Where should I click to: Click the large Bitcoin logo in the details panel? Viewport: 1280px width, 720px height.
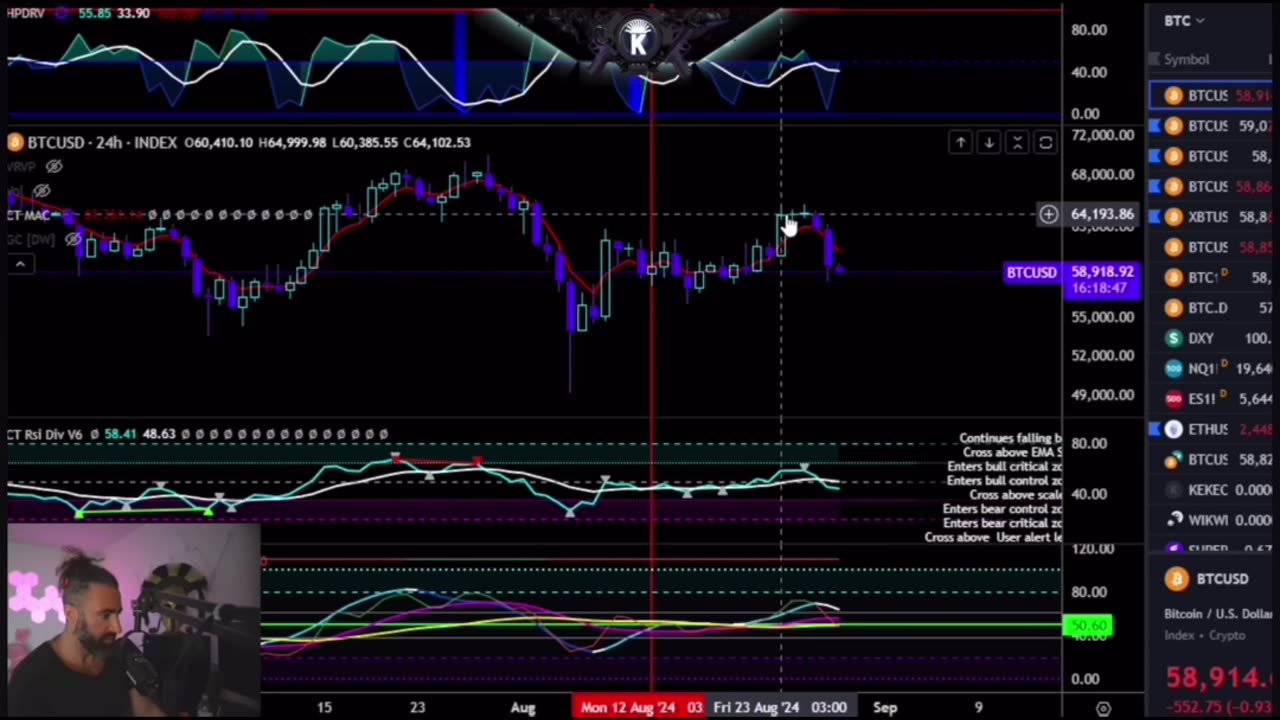pyautogui.click(x=1176, y=579)
